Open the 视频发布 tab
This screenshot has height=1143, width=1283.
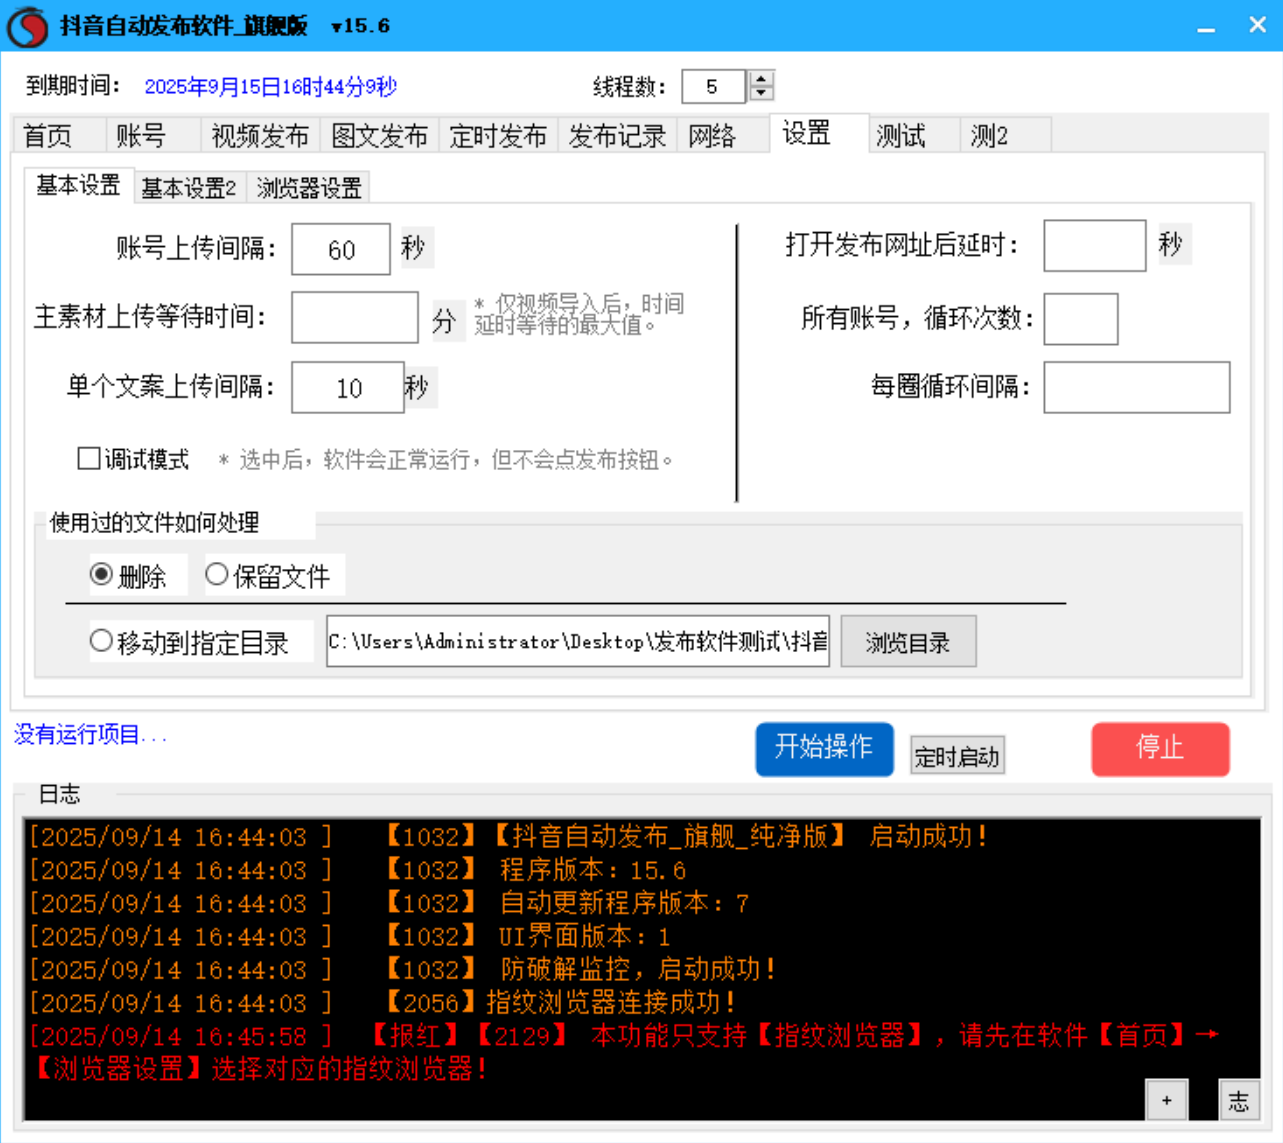pos(259,136)
